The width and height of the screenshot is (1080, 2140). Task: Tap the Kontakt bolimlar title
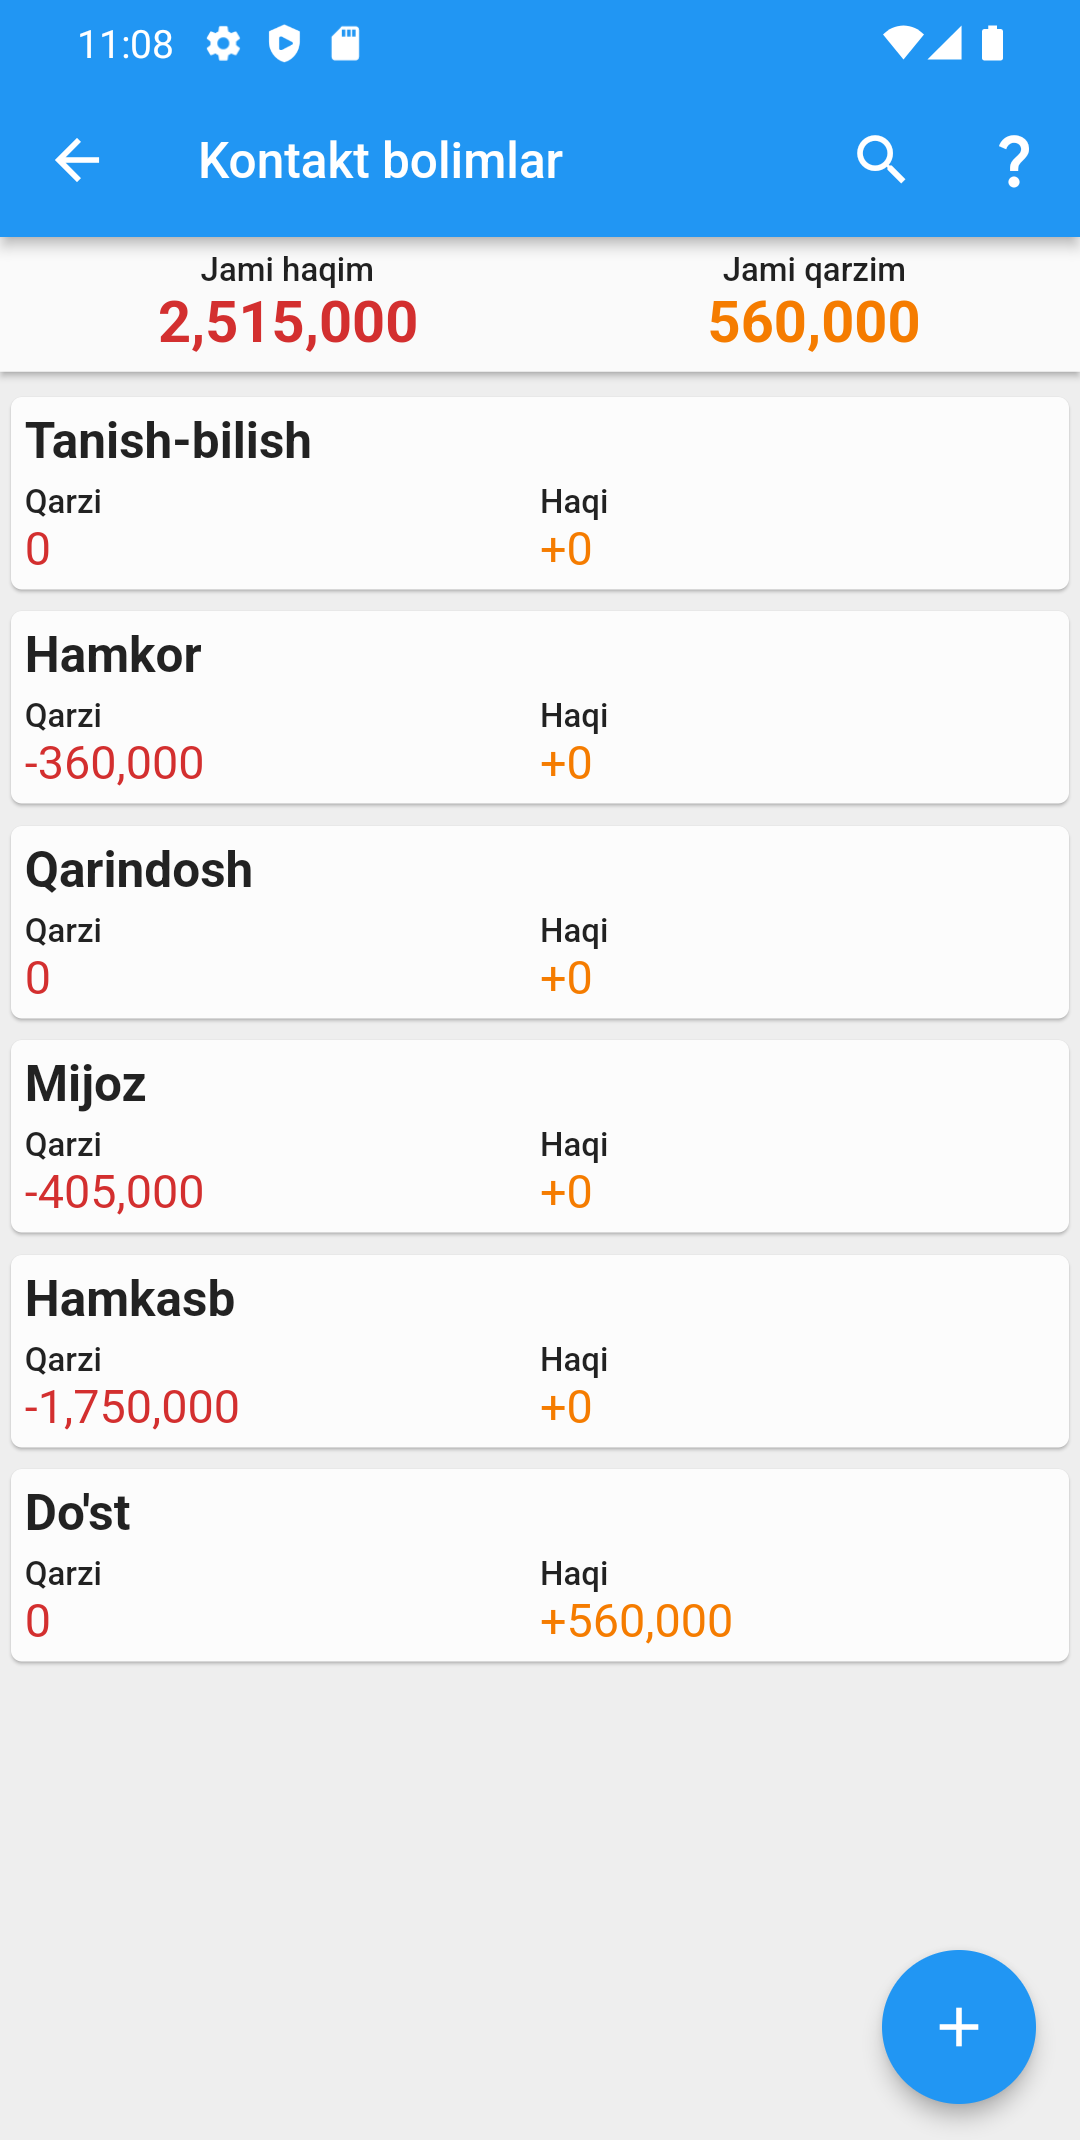380,160
